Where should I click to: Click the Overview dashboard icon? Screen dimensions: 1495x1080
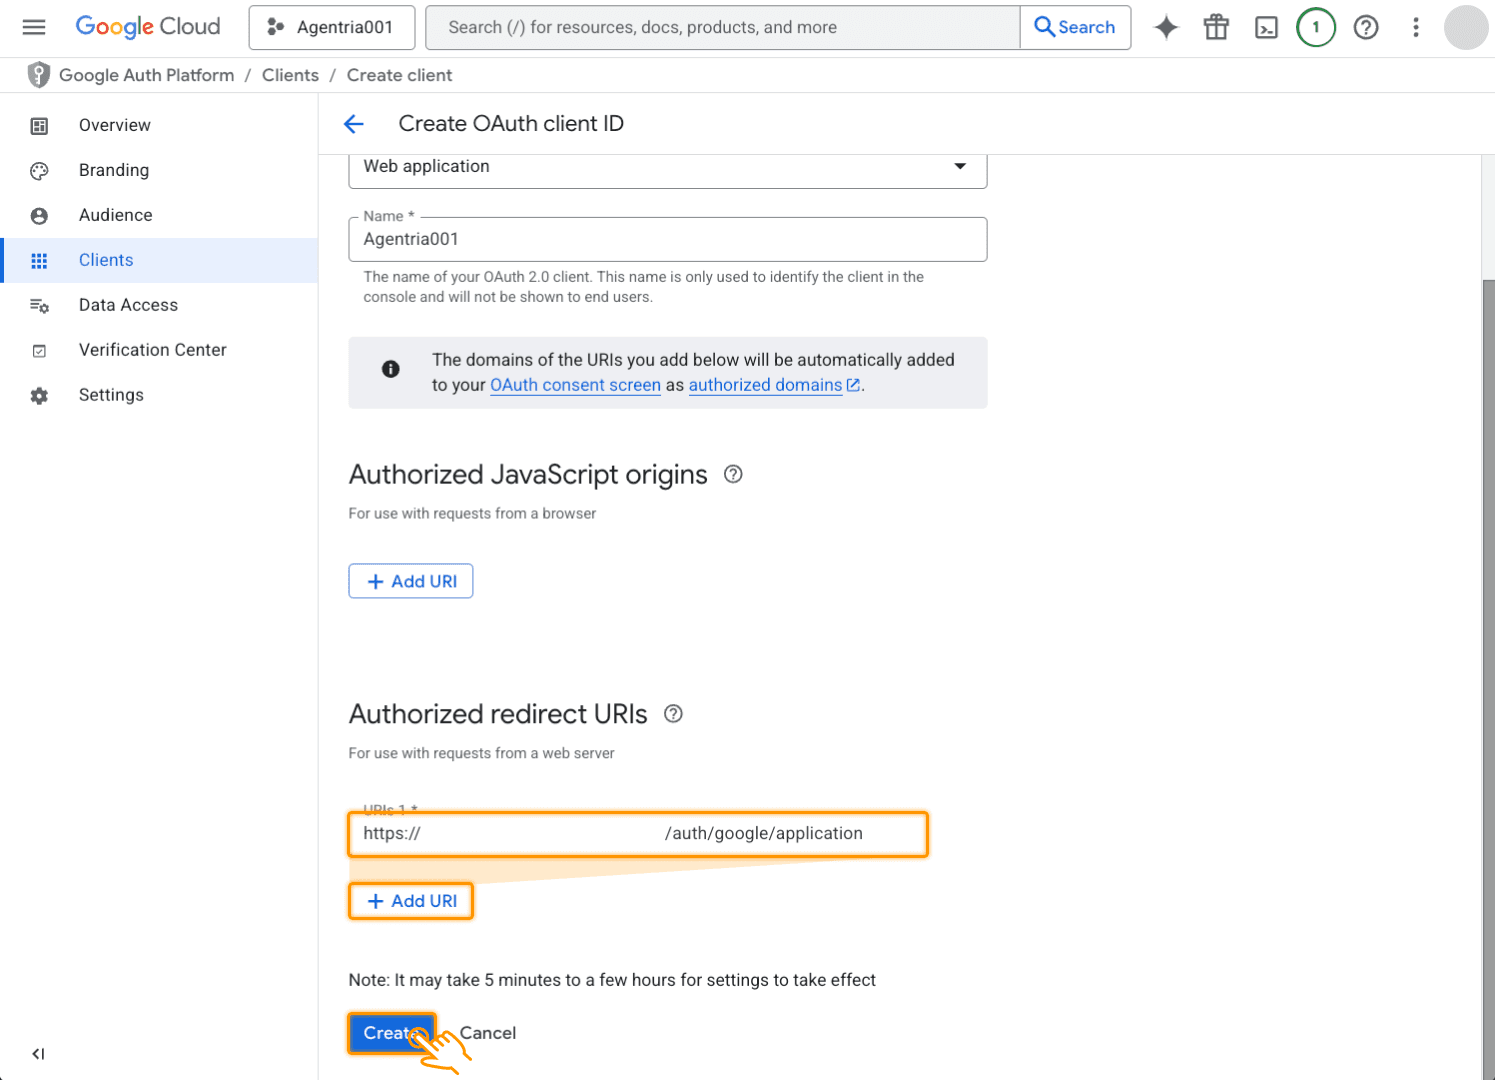pyautogui.click(x=39, y=126)
